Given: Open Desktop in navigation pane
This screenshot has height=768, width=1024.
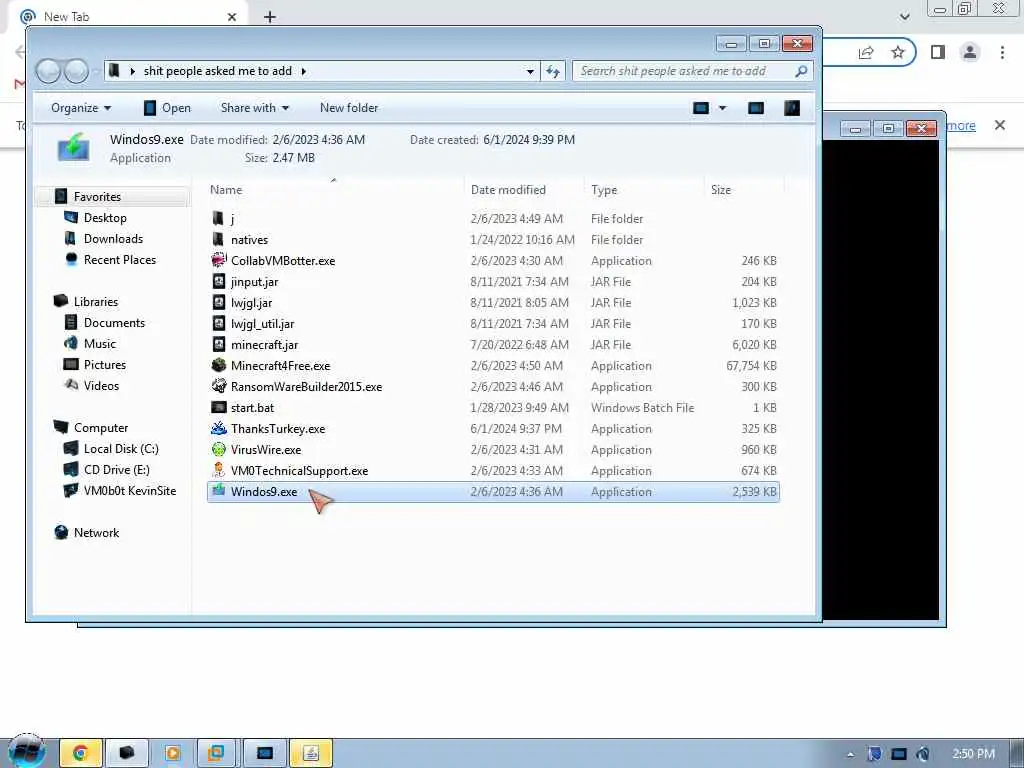Looking at the screenshot, I should click(x=105, y=217).
